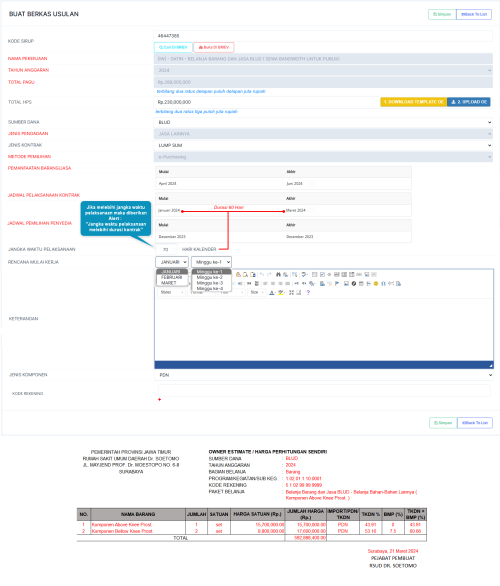Viewport: 500px width, 586px height.
Task: Click Paste as plain text icon
Action: (246, 274)
